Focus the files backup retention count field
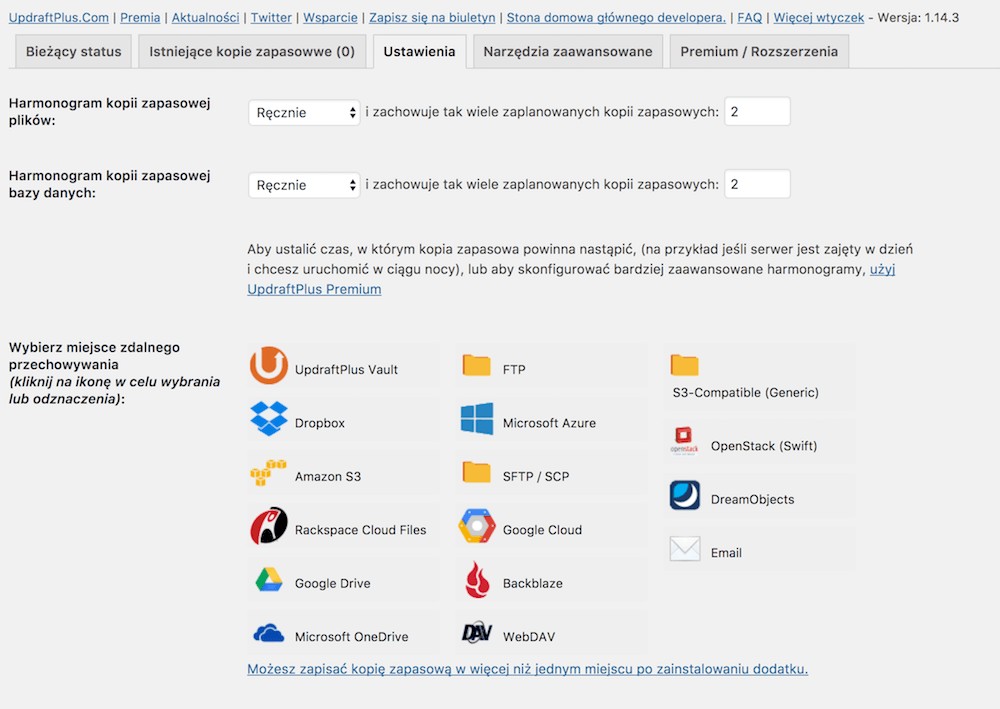Viewport: 1000px width, 709px height. pyautogui.click(x=757, y=112)
